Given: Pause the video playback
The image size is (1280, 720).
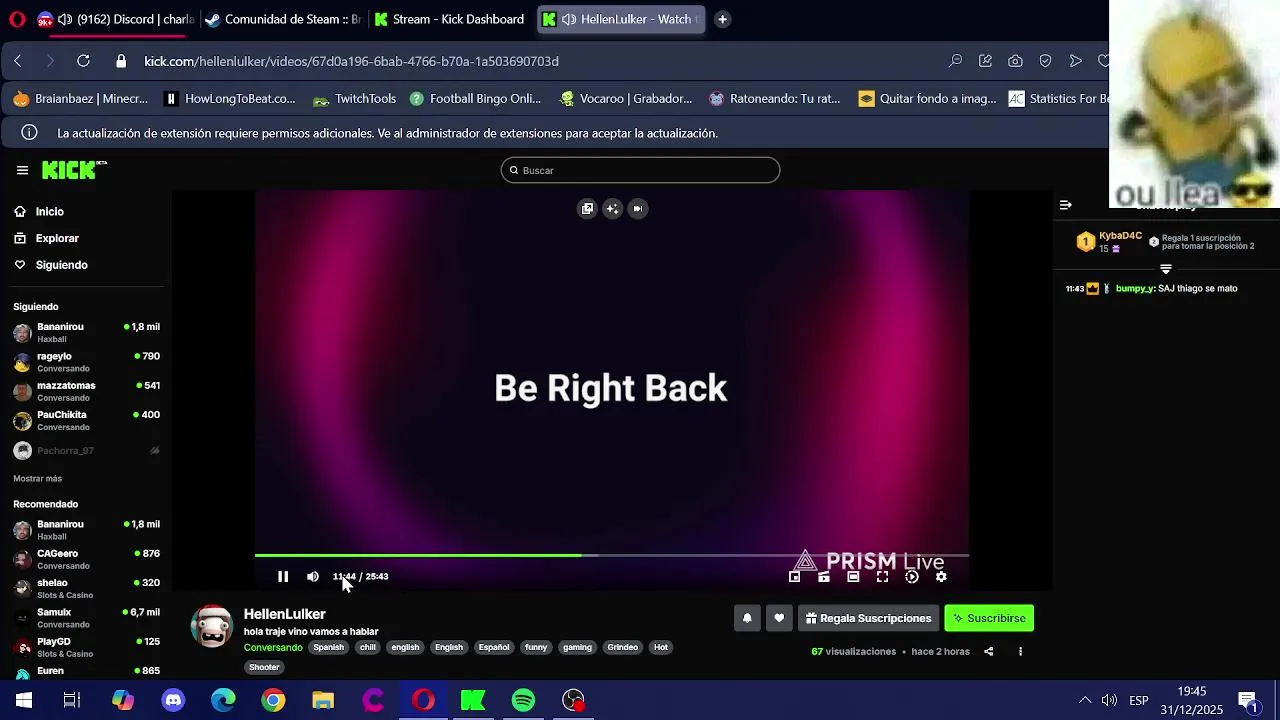Looking at the screenshot, I should tap(283, 577).
